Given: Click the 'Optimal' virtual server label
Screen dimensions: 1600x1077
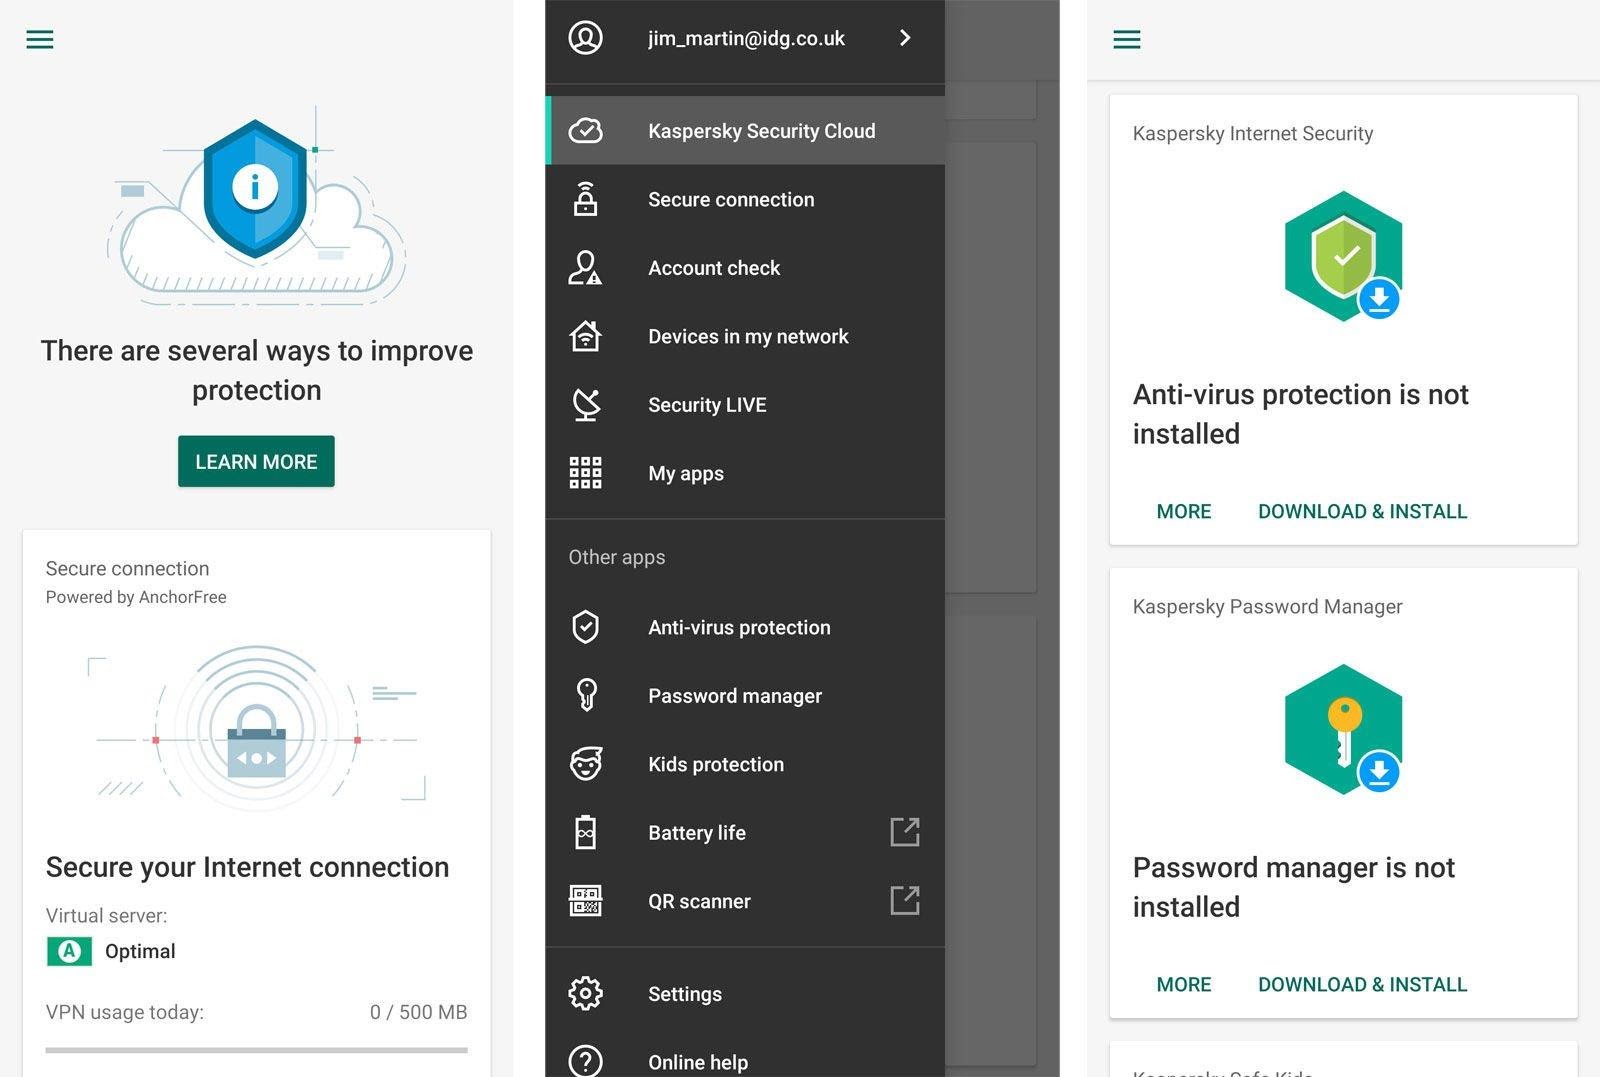Looking at the screenshot, I should [140, 951].
